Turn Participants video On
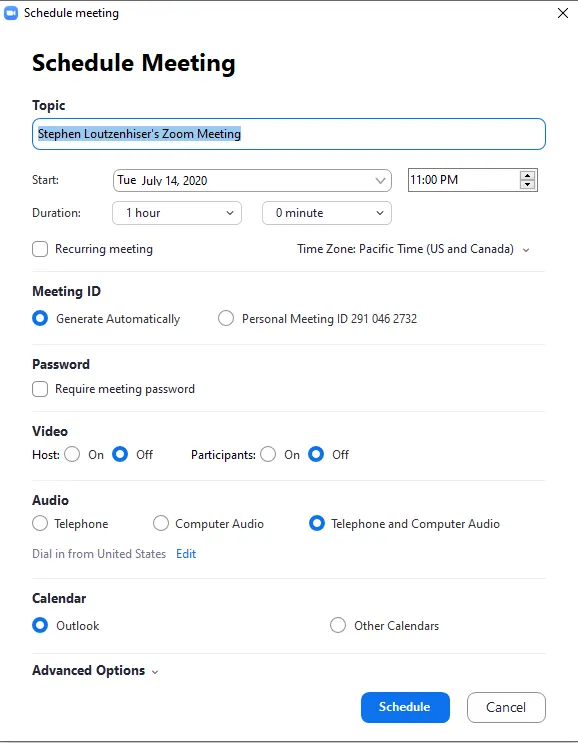Viewport: 578px width, 743px height. click(268, 454)
